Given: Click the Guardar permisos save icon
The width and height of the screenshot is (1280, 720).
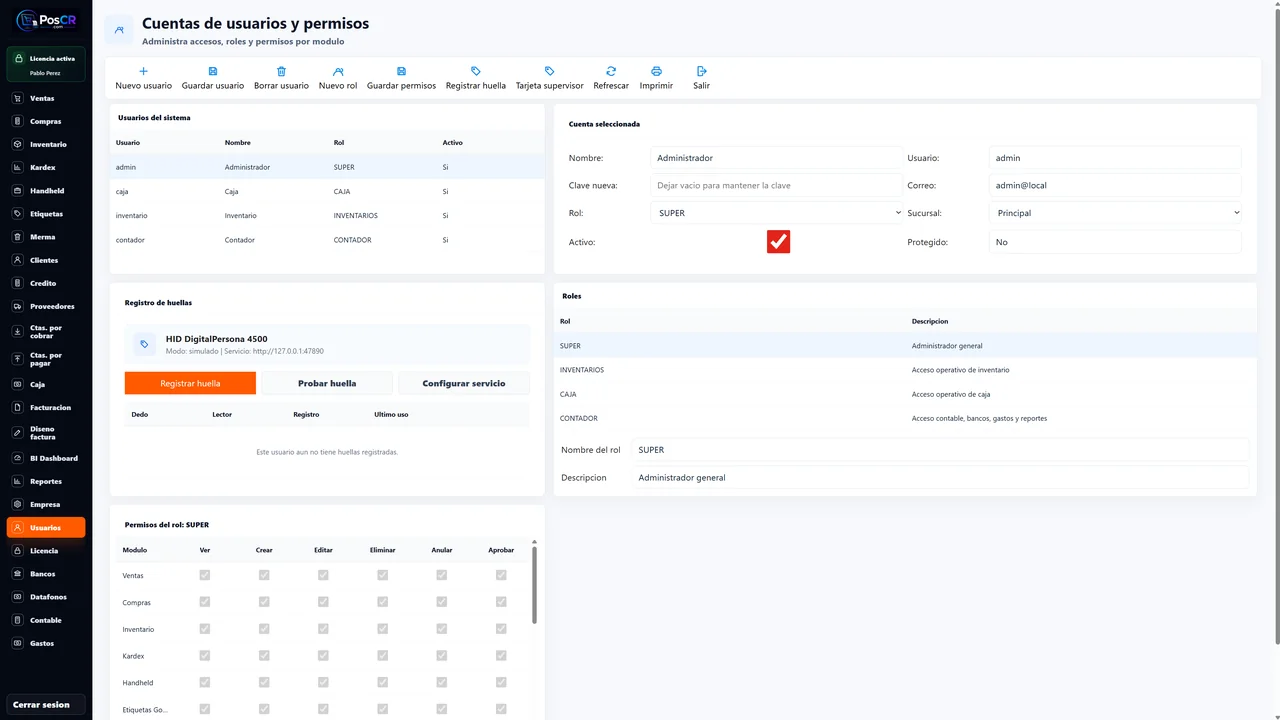Looking at the screenshot, I should point(401,72).
